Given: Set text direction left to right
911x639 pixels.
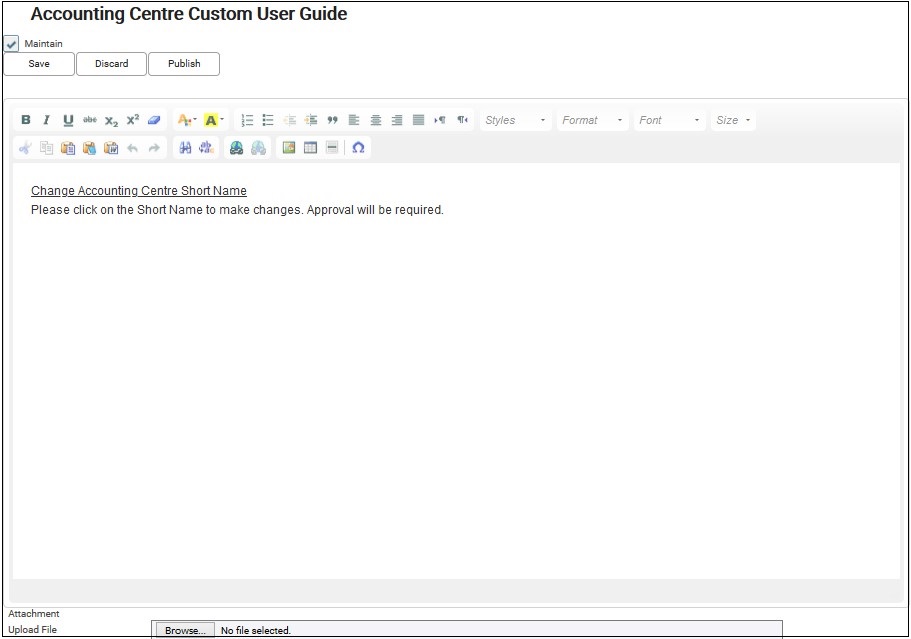Looking at the screenshot, I should pos(440,120).
